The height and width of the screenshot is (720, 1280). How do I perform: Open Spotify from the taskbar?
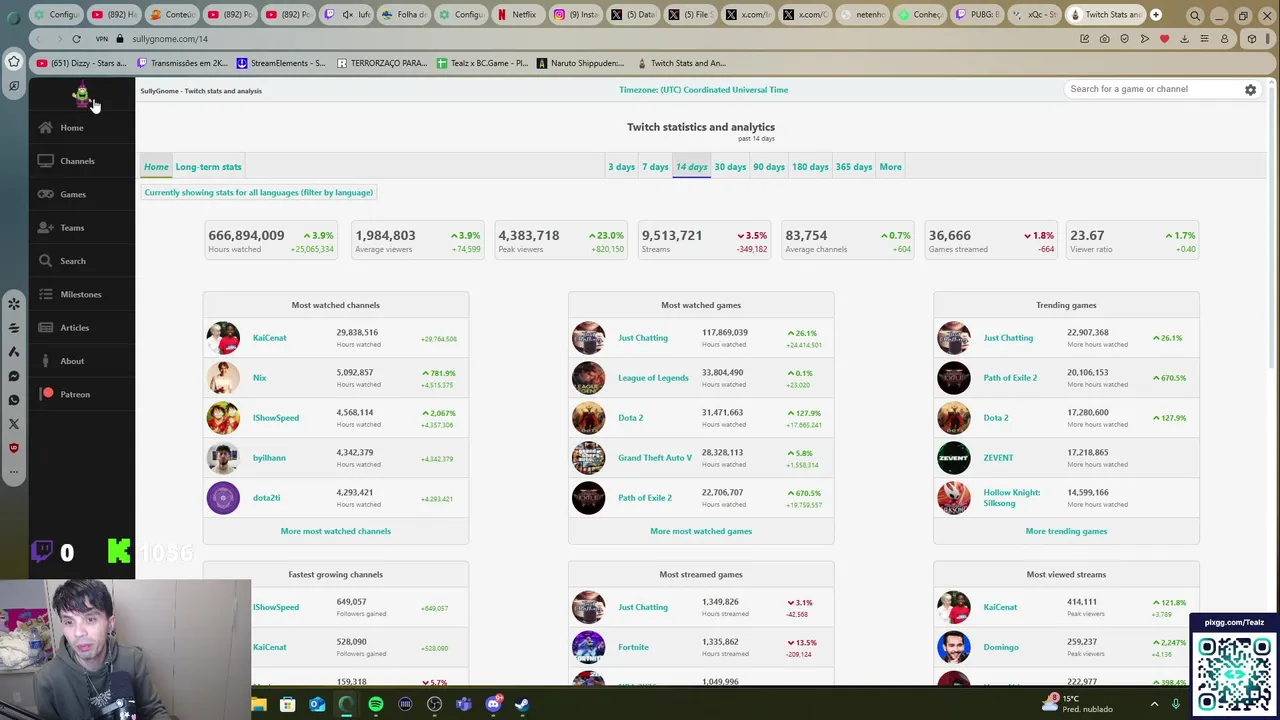point(376,704)
